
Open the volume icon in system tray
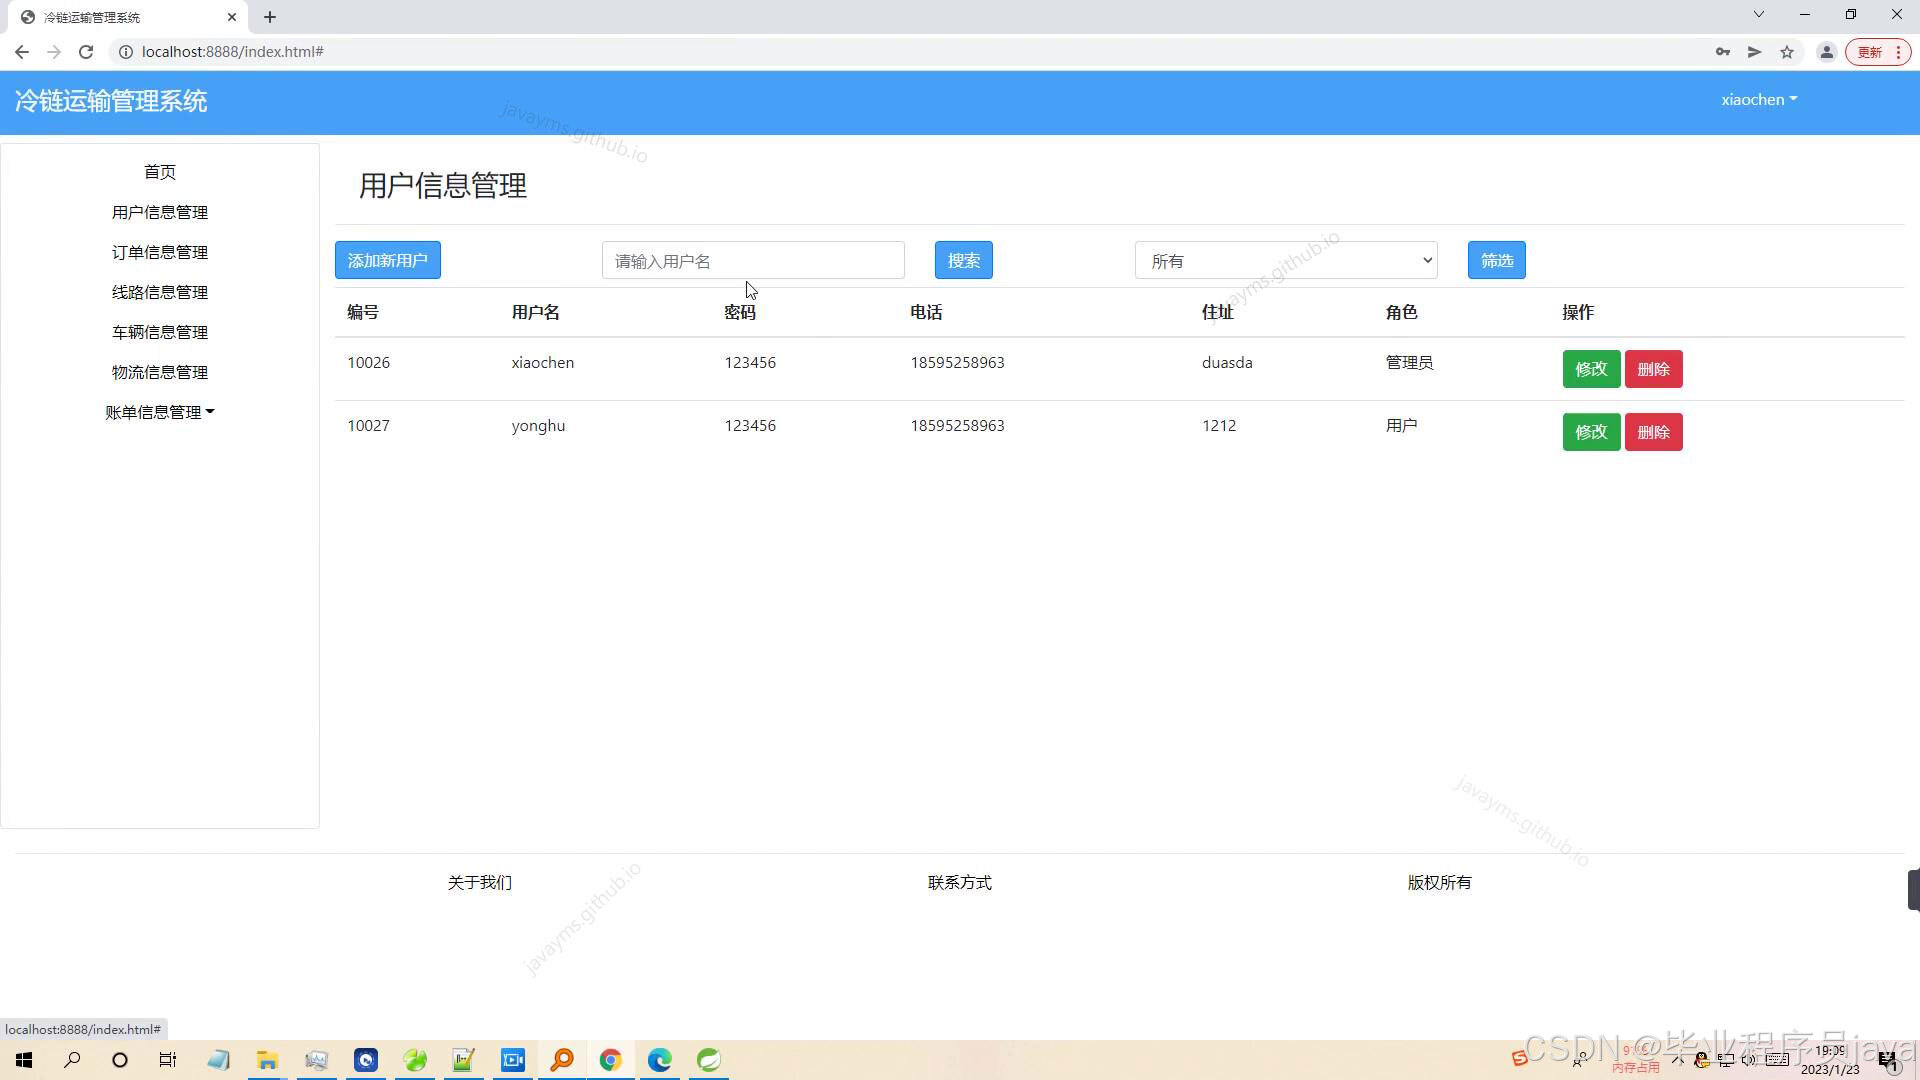pyautogui.click(x=1749, y=1060)
